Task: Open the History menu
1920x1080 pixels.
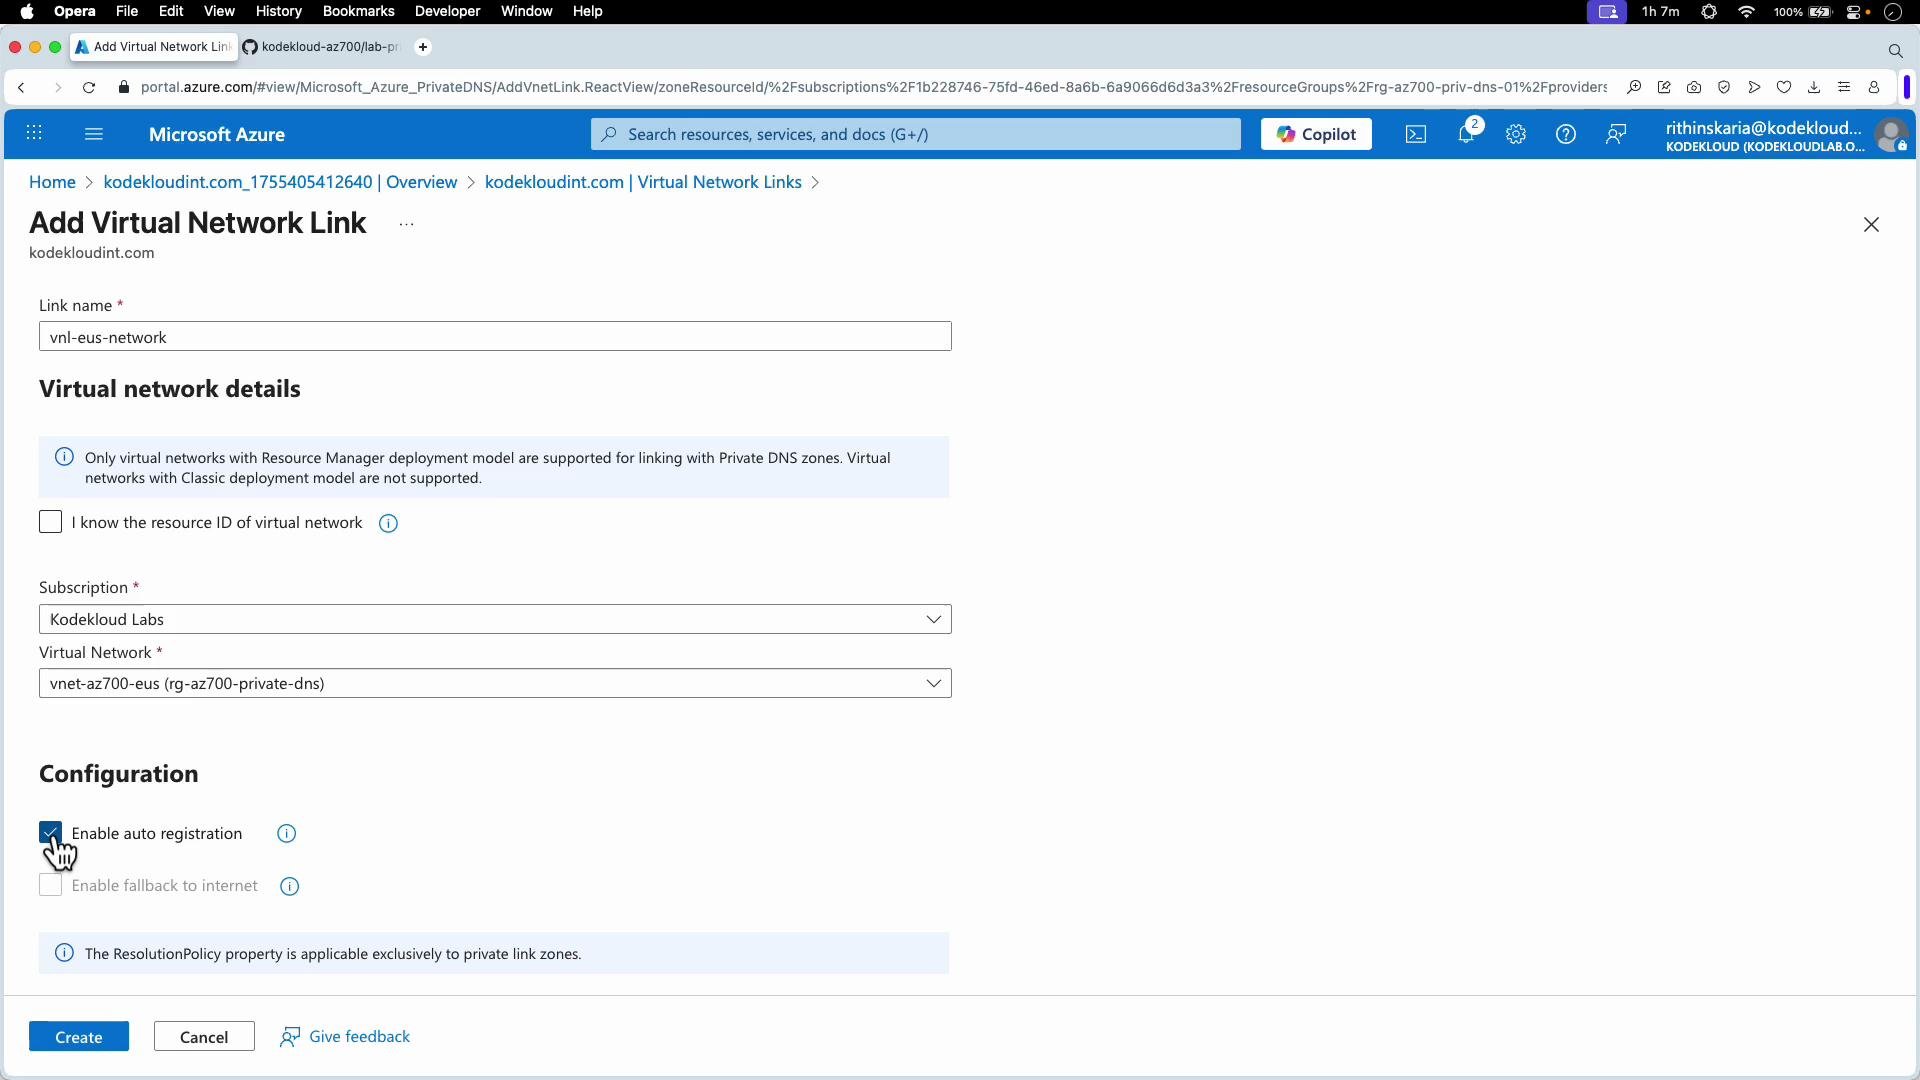Action: (x=279, y=11)
